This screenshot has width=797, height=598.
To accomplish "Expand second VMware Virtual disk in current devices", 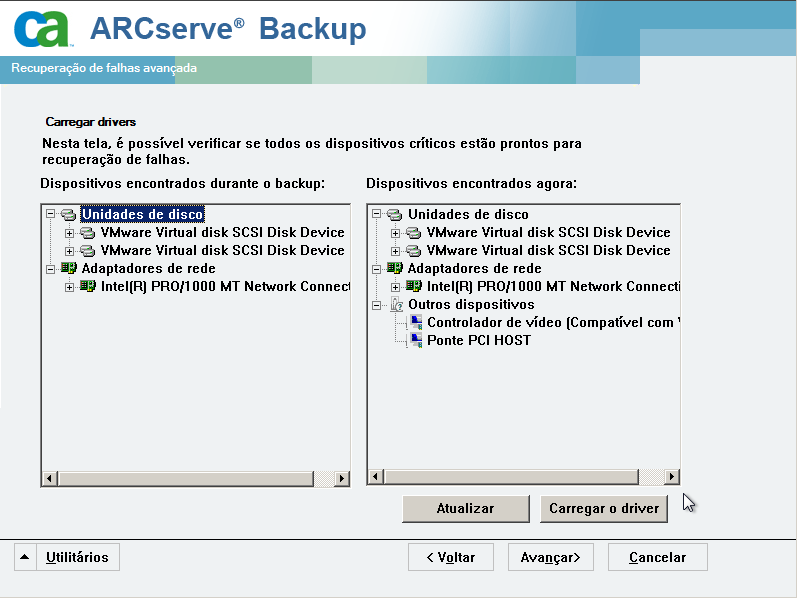I will point(395,251).
